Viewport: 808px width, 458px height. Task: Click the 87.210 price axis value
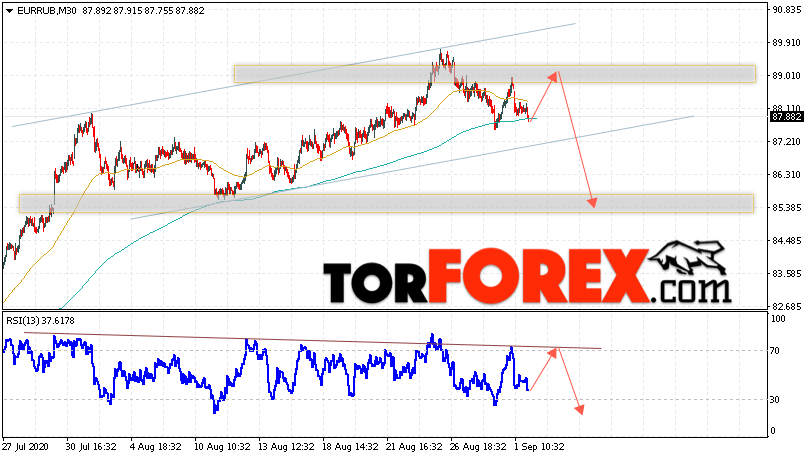[786, 142]
